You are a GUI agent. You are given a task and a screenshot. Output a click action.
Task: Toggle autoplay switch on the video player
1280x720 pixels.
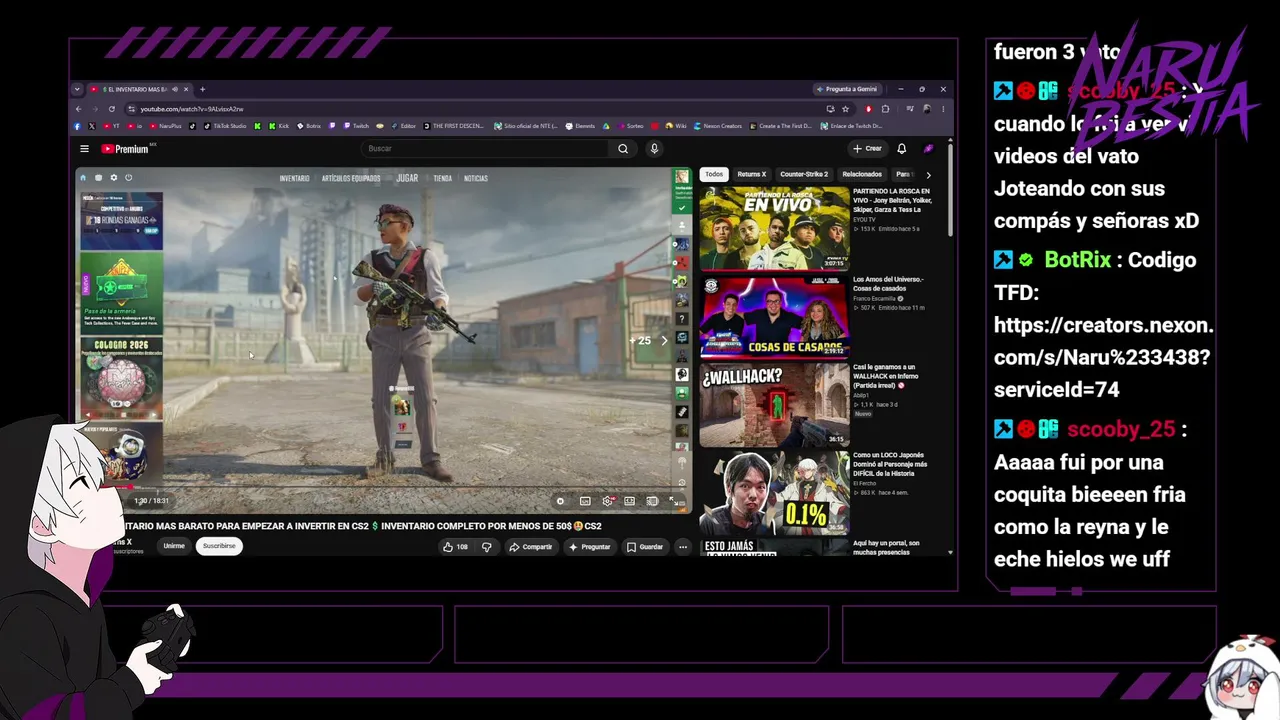(560, 501)
